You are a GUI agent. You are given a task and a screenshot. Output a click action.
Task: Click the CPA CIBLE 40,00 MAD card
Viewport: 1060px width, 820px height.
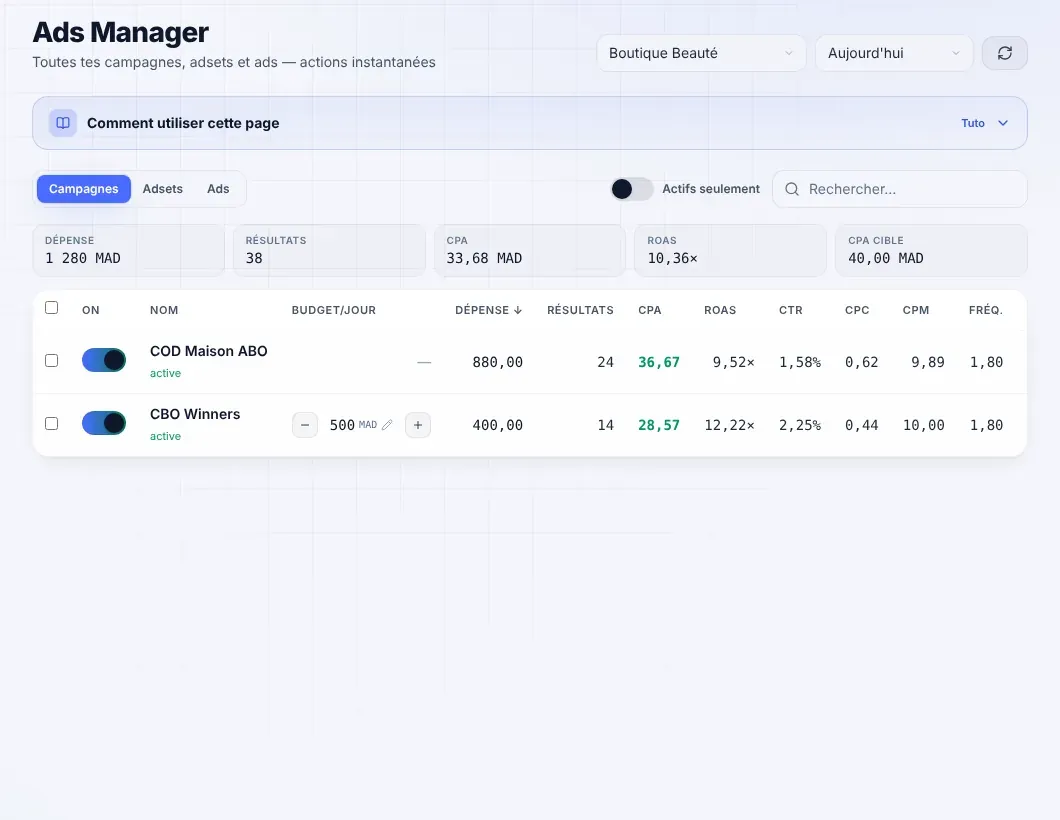[932, 251]
